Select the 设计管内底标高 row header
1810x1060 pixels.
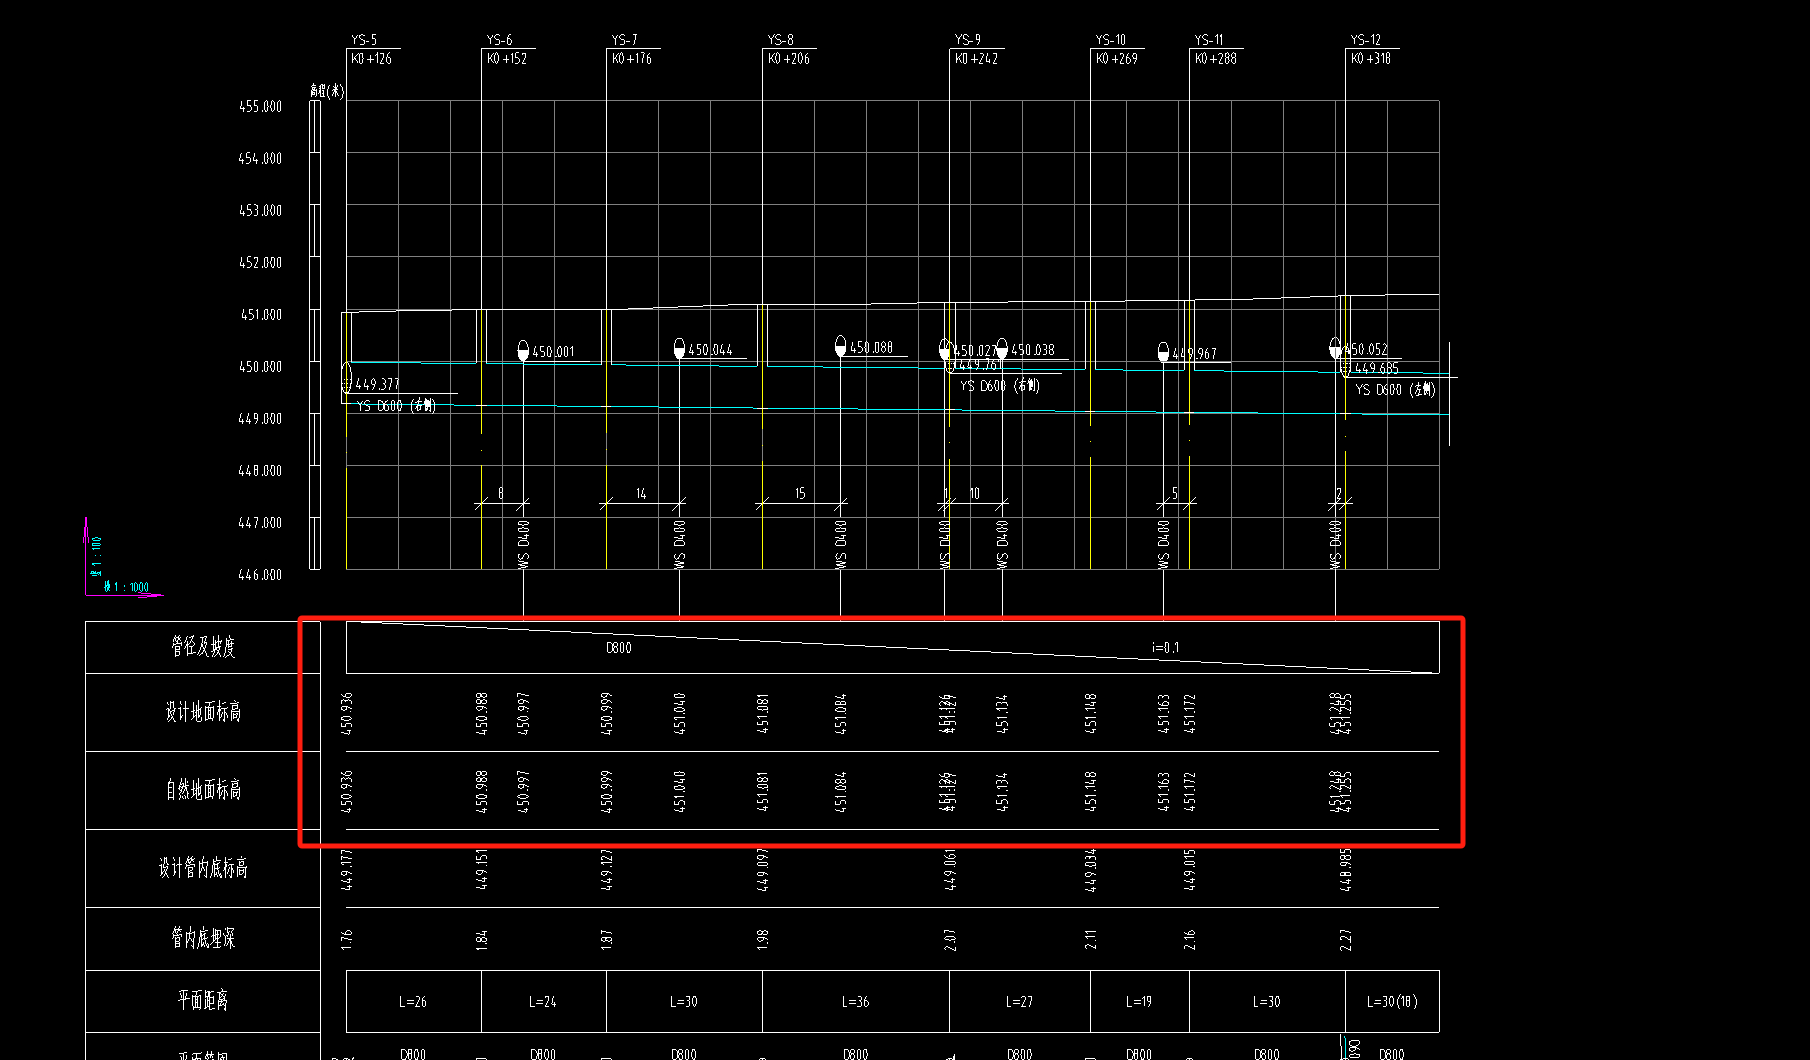[x=203, y=868]
